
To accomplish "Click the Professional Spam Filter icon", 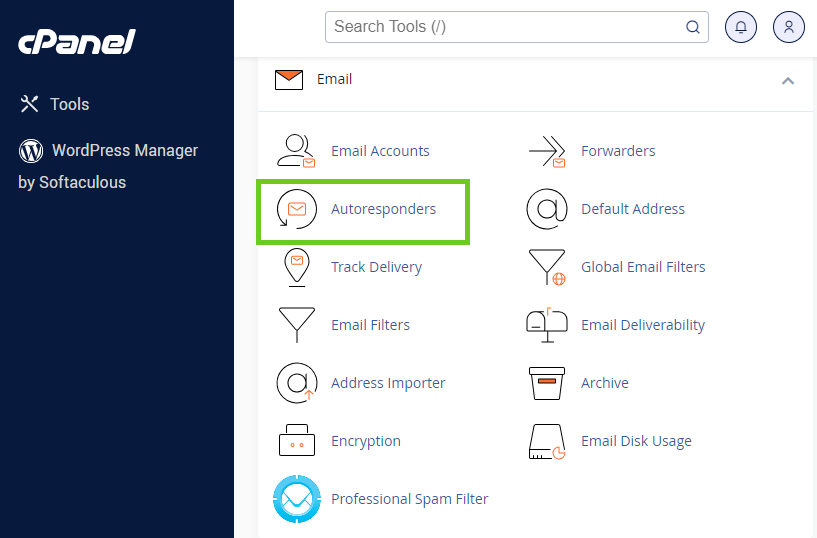I will coord(296,499).
